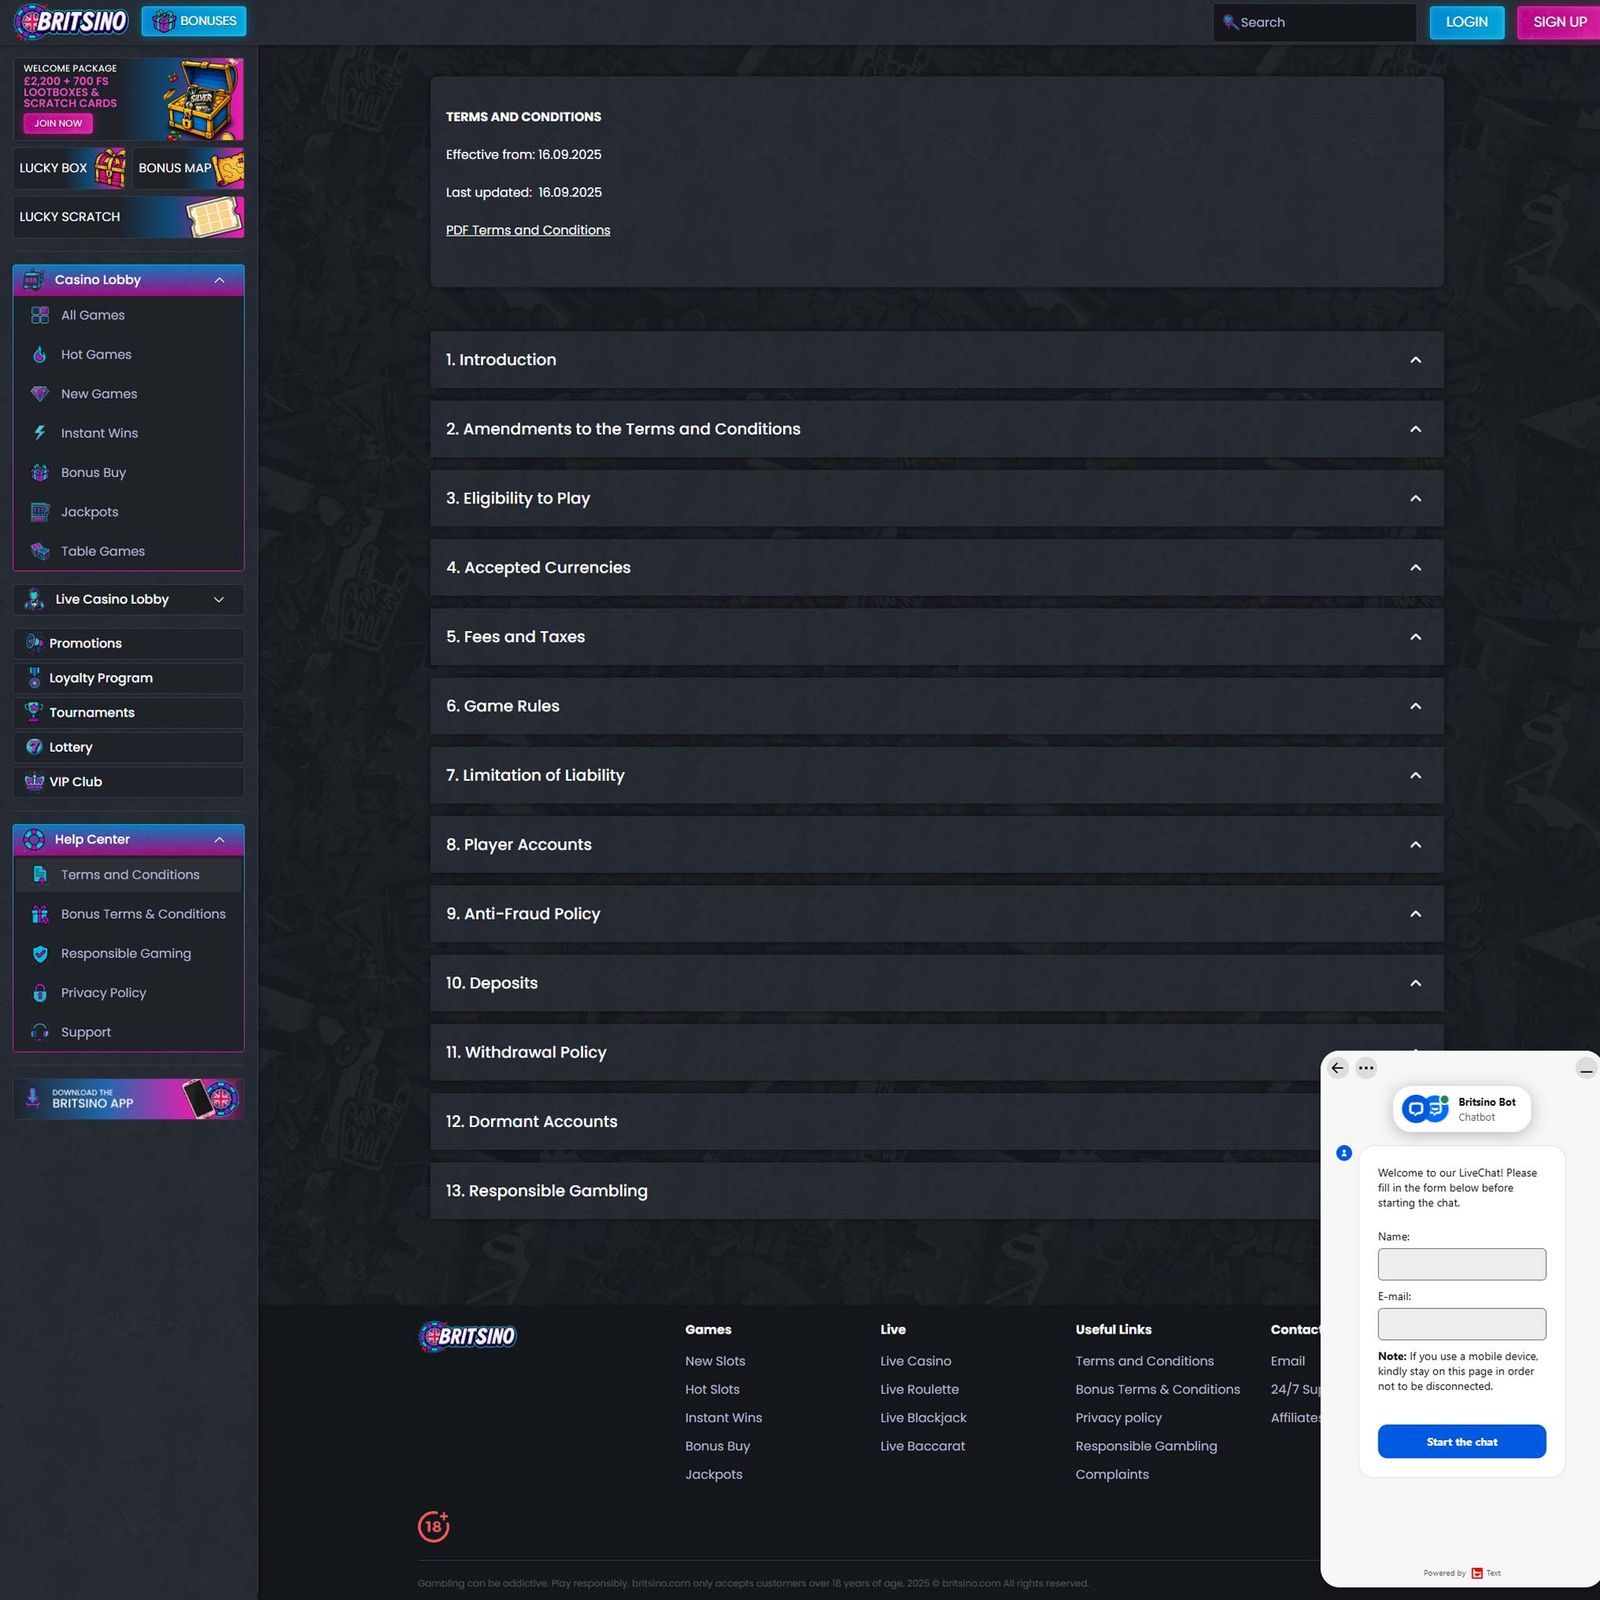Click the SIGN UP button
The height and width of the screenshot is (1600, 1600).
click(x=1559, y=22)
